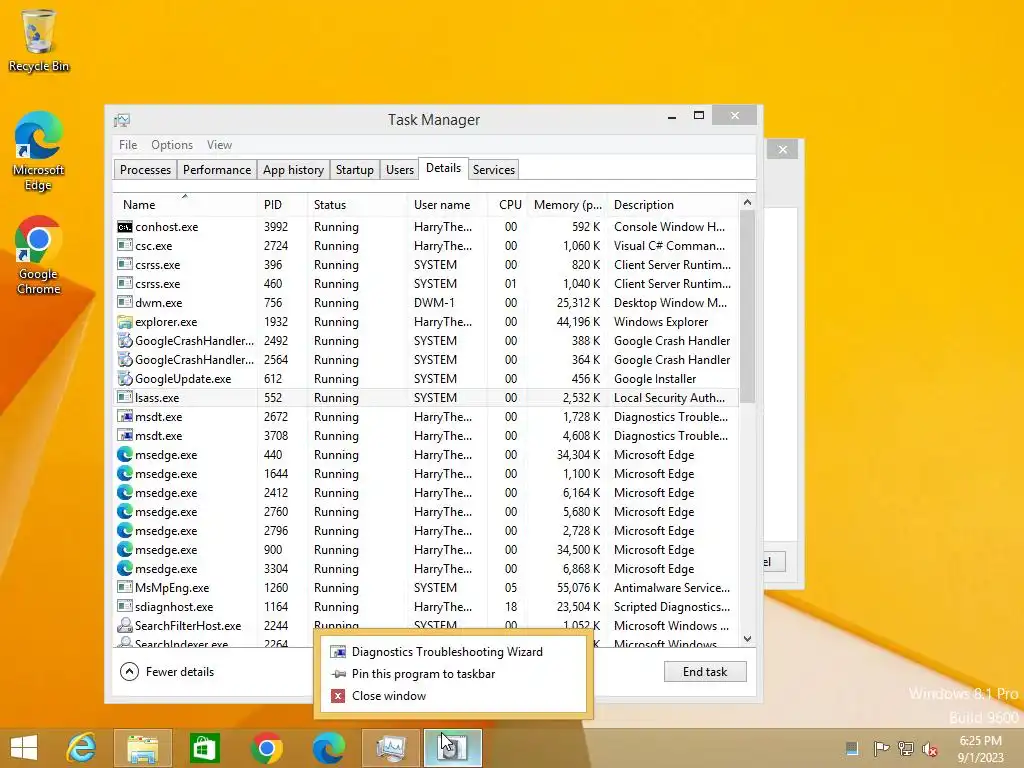
Task: Select the csc.exe row
Action: [x=426, y=246]
